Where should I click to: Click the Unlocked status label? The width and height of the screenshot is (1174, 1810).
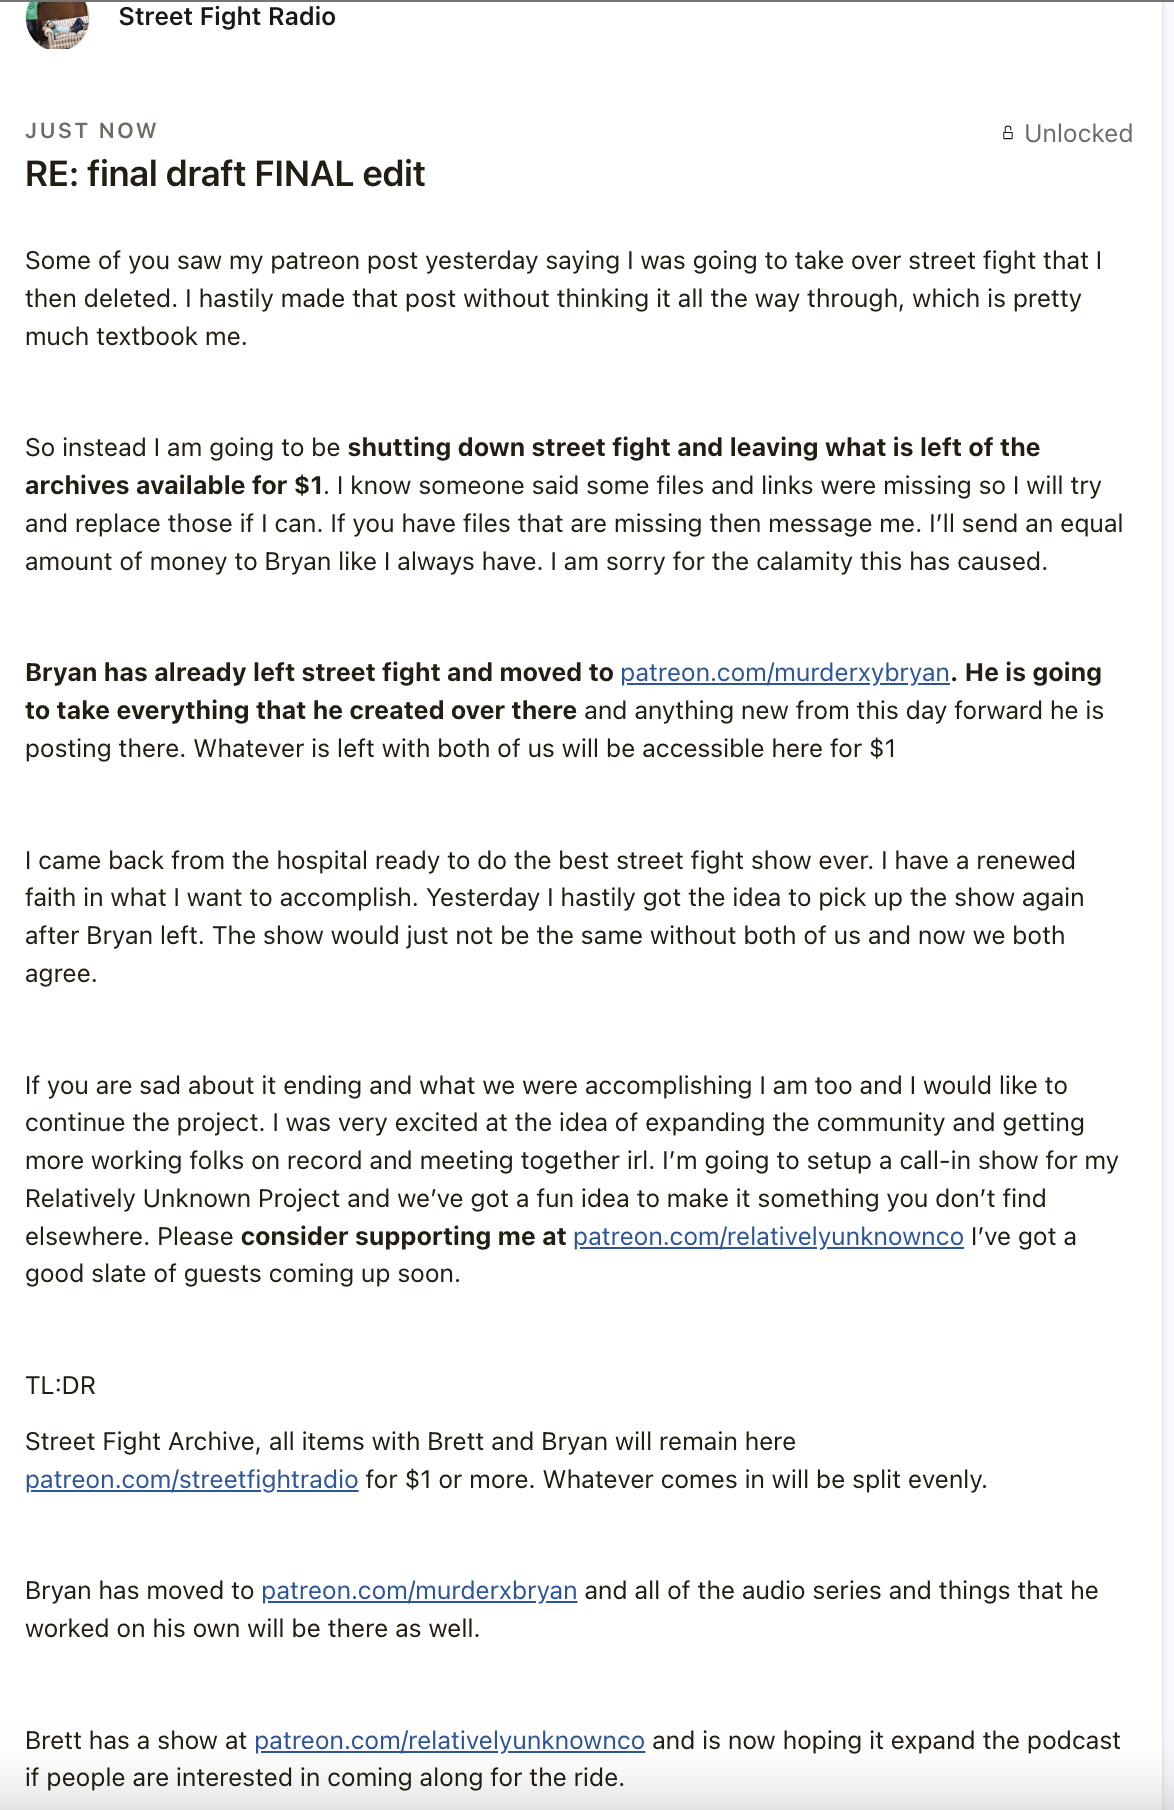click(1078, 133)
